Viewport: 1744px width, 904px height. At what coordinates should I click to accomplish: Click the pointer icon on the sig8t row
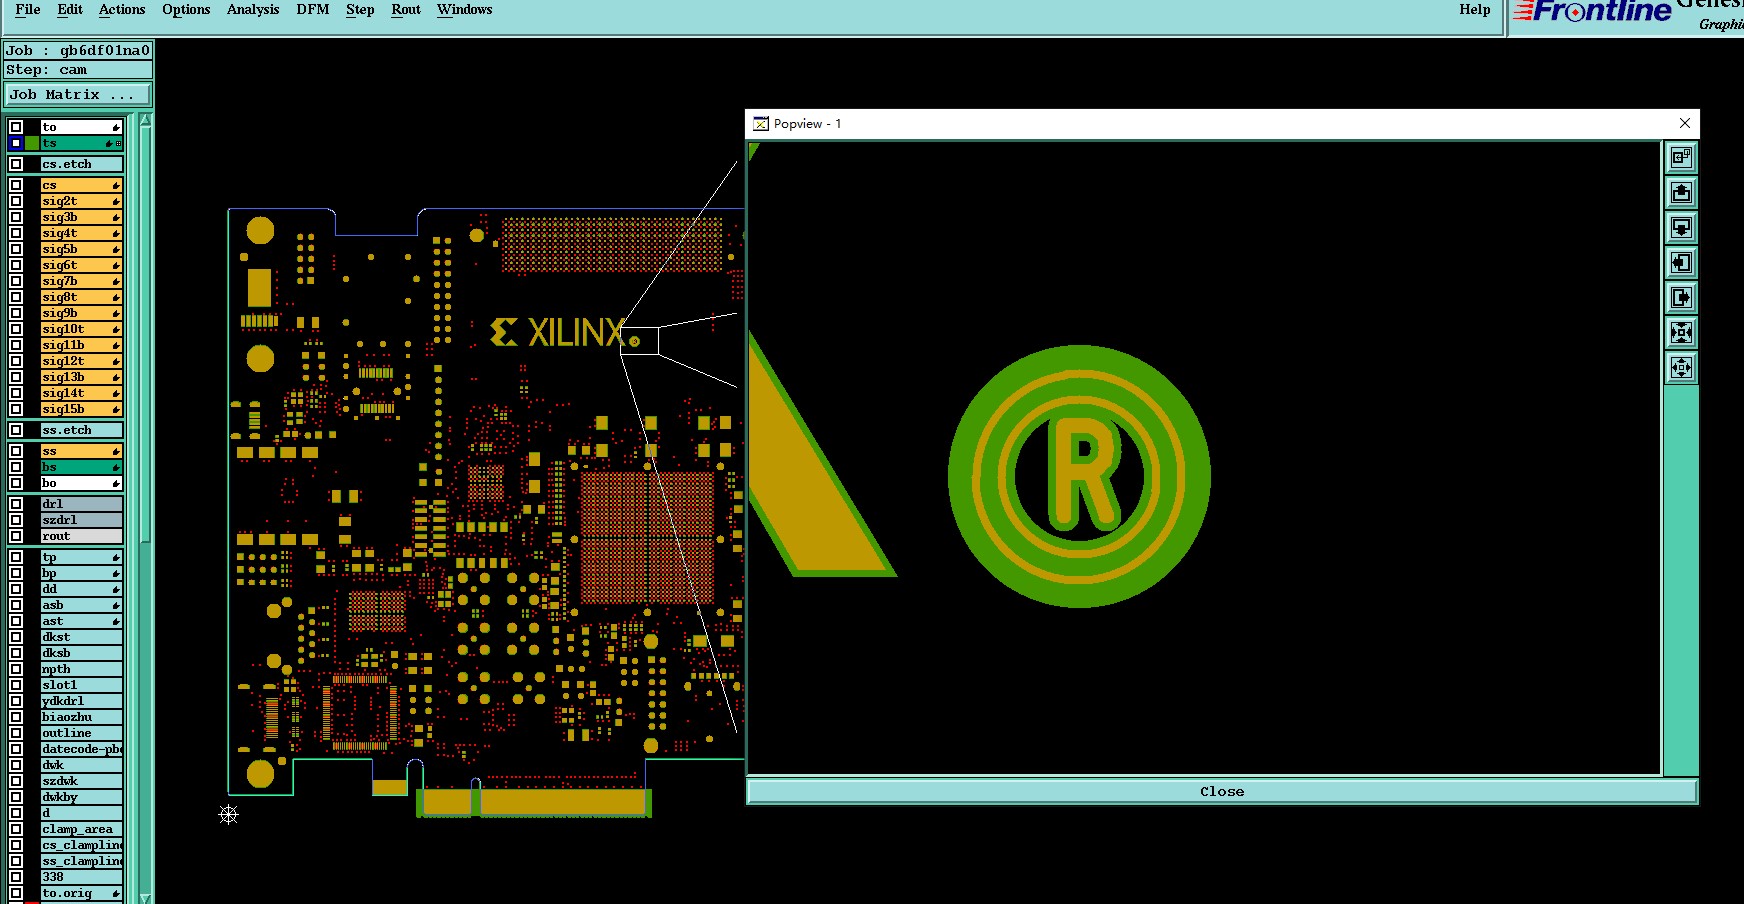click(x=116, y=298)
